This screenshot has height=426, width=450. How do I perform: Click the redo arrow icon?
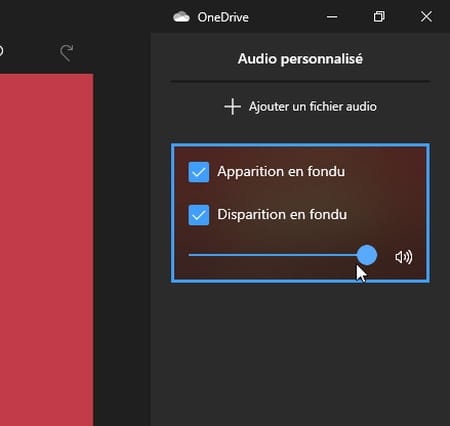(67, 53)
